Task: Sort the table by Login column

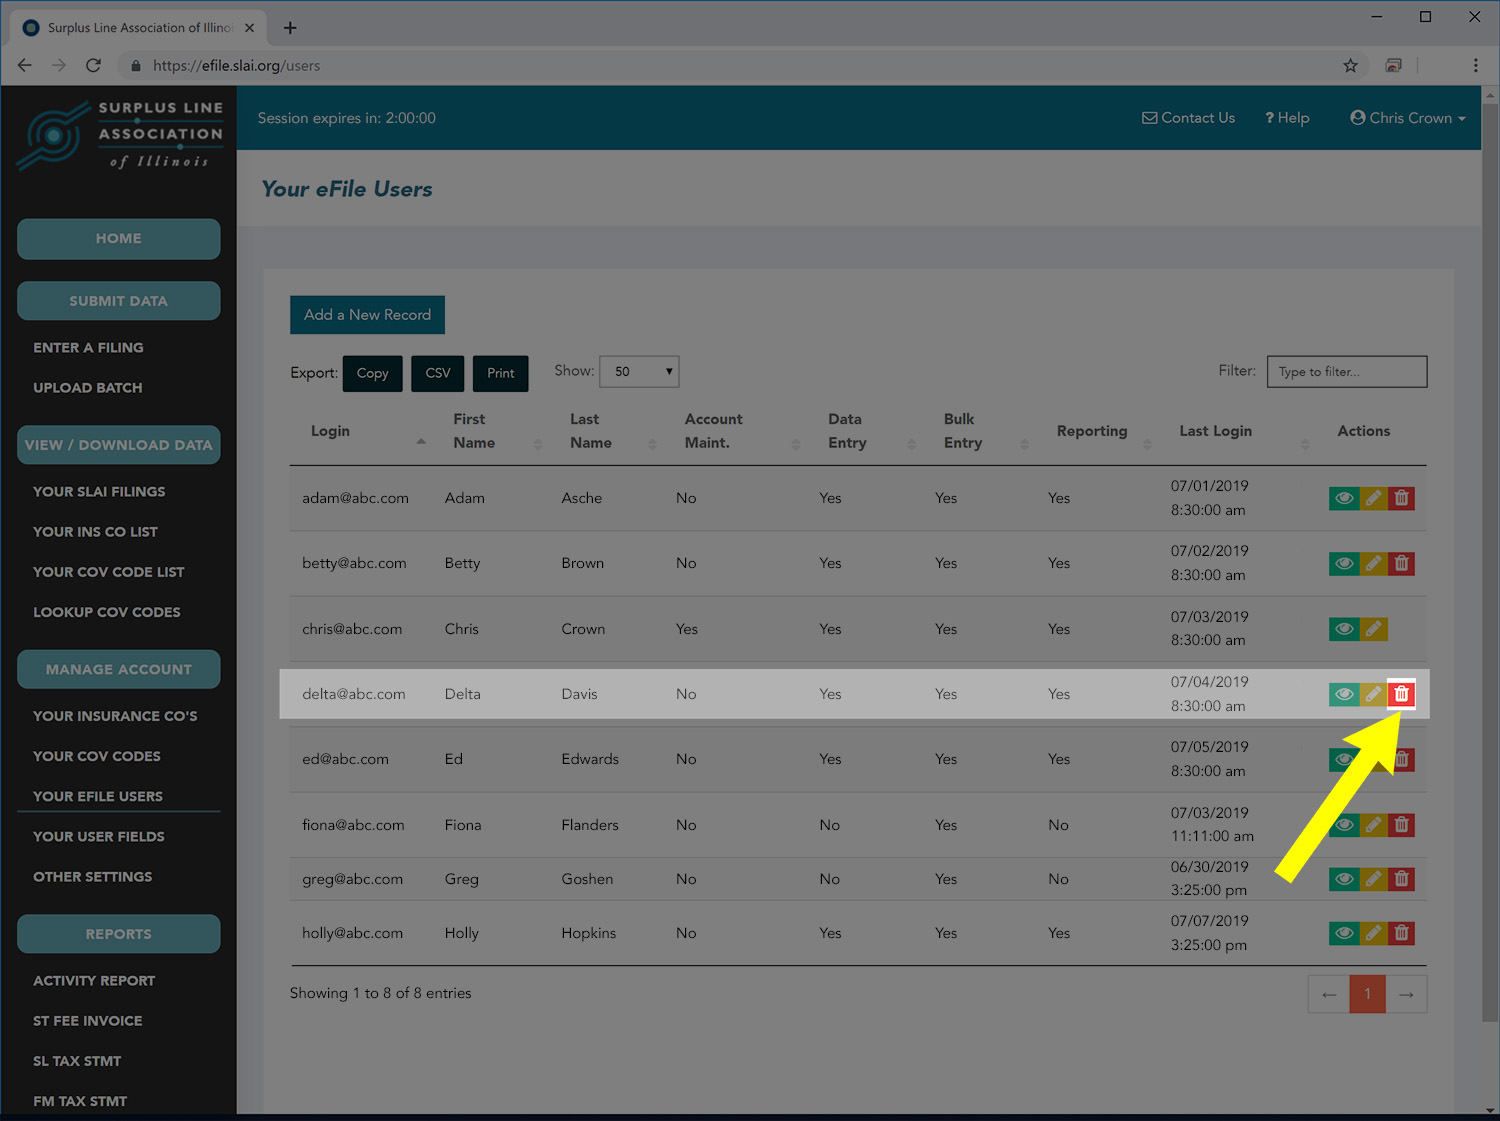Action: click(330, 431)
